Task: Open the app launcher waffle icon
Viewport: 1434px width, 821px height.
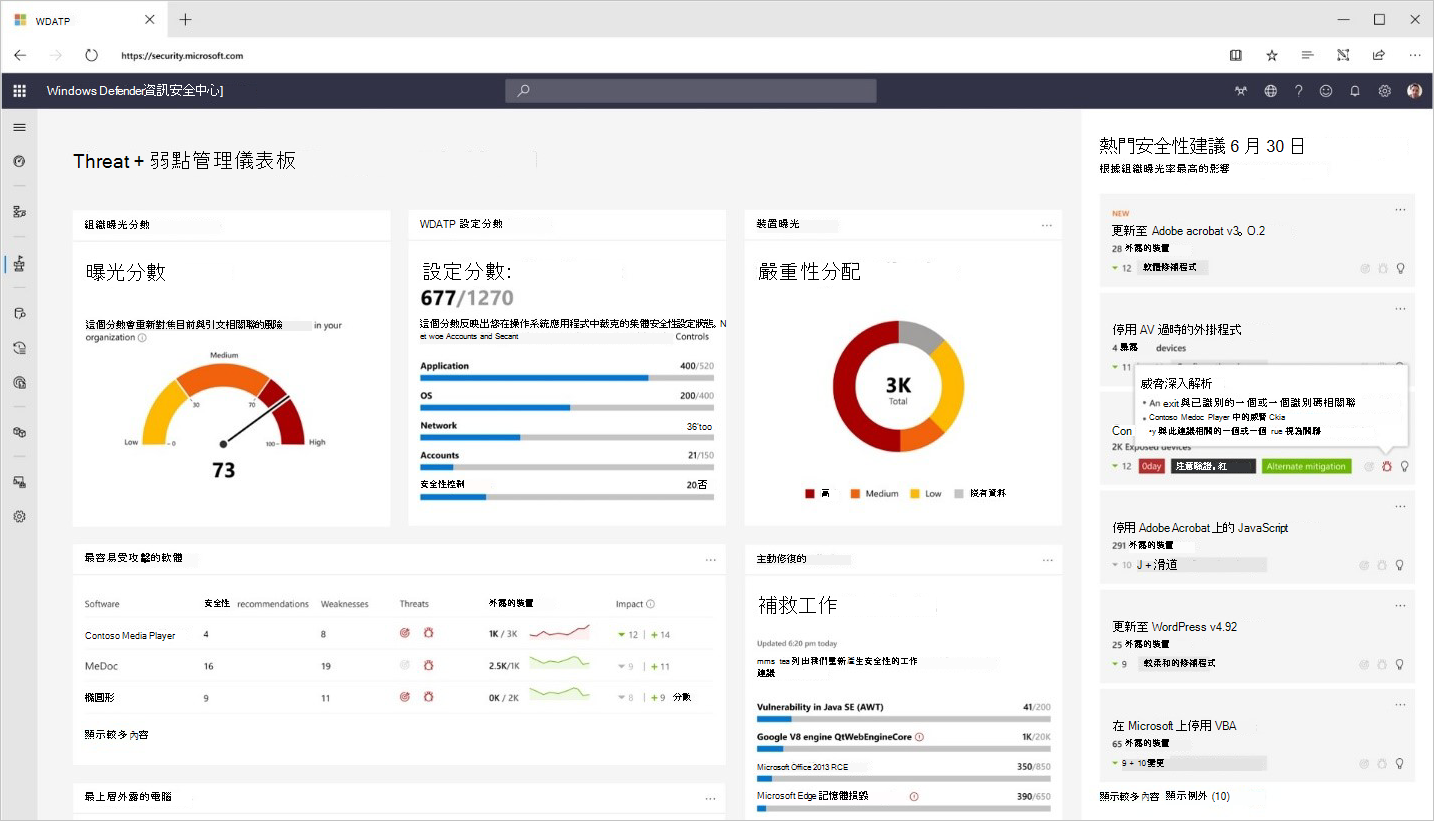Action: coord(19,91)
